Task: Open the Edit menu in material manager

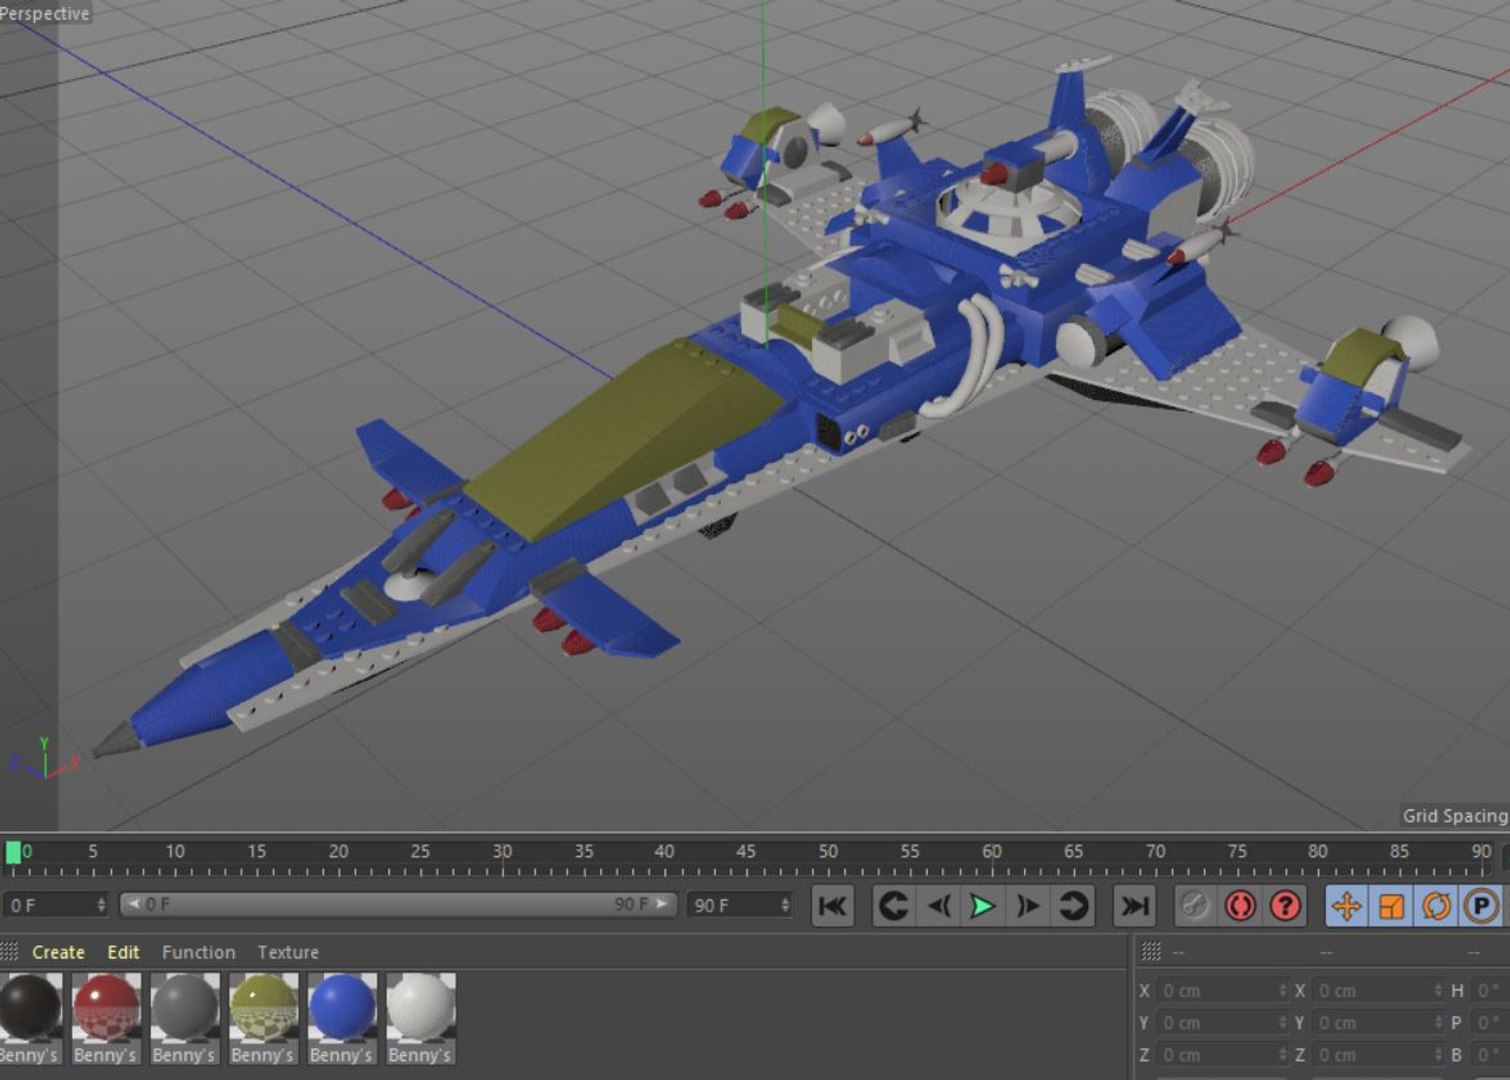Action: pos(123,952)
